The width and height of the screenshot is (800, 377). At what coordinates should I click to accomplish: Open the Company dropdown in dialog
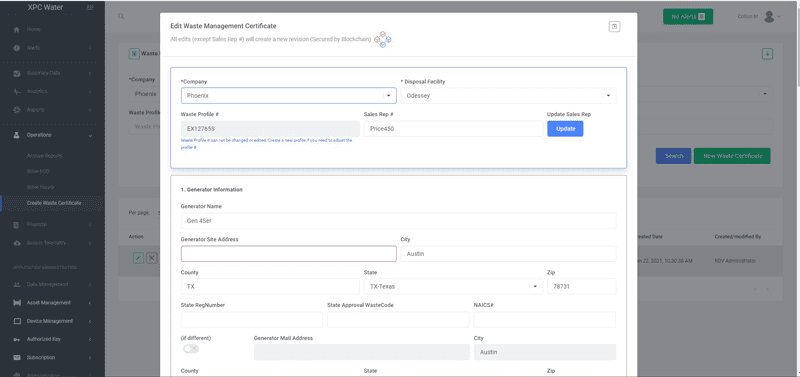pyautogui.click(x=389, y=95)
